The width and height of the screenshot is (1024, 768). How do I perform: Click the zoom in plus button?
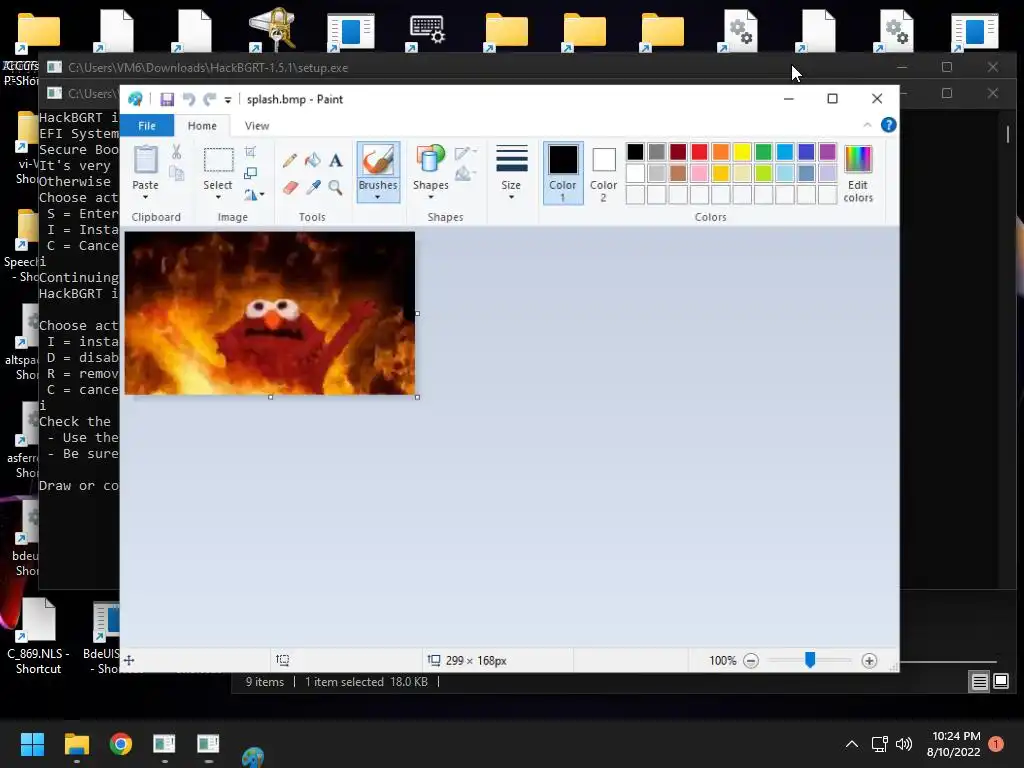coord(869,661)
